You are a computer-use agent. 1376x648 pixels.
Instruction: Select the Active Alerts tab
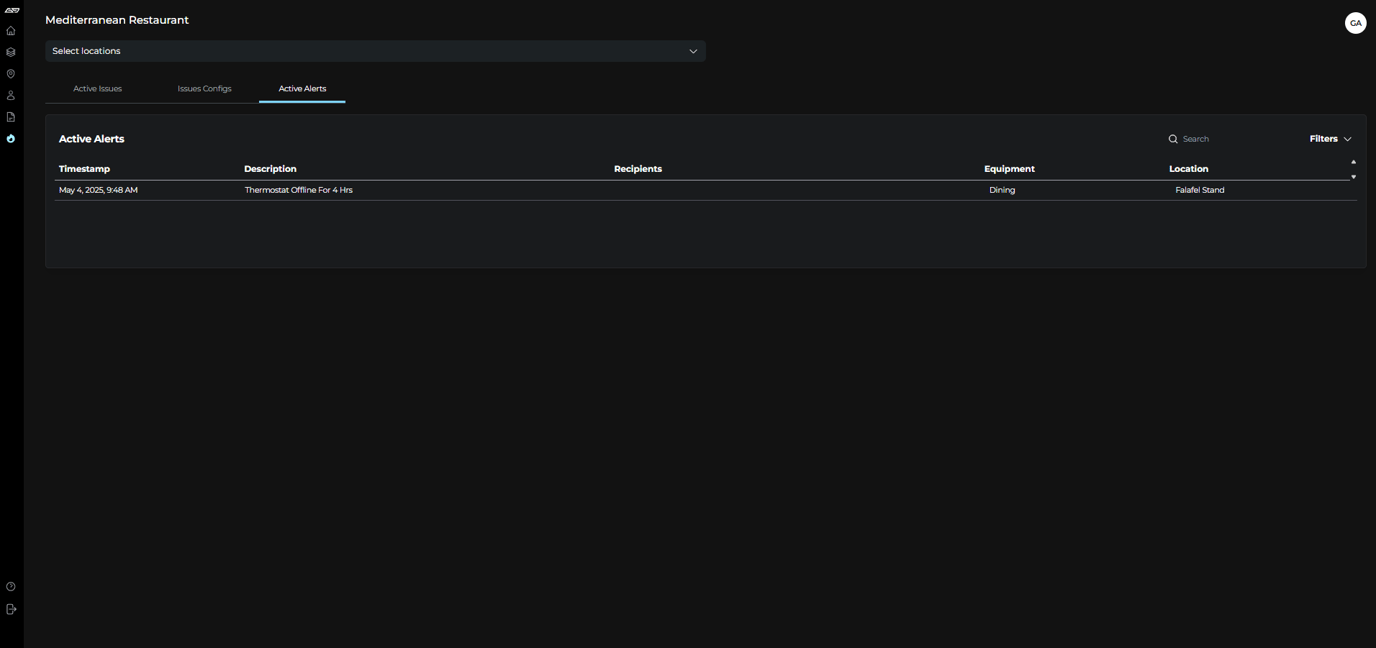click(x=302, y=89)
